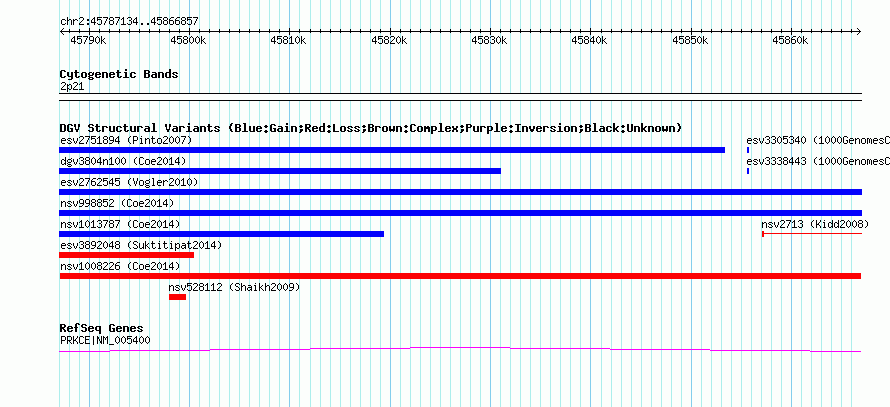
Task: Click the small blue esv3338443 marker
Action: (748, 171)
